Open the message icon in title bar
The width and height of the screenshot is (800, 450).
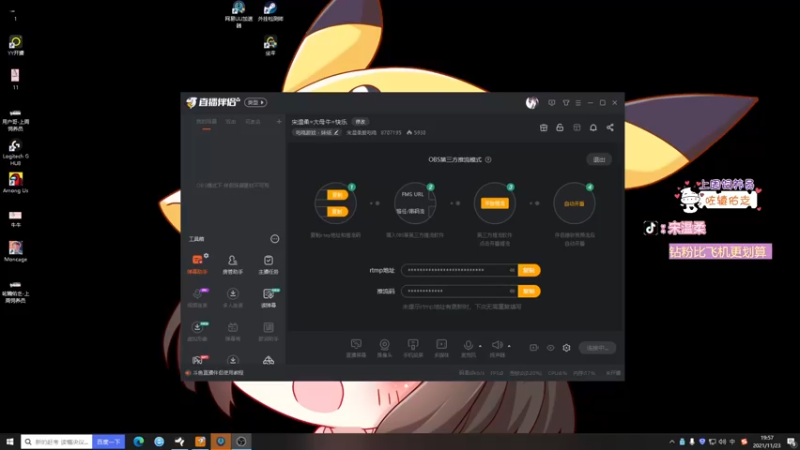tap(552, 103)
